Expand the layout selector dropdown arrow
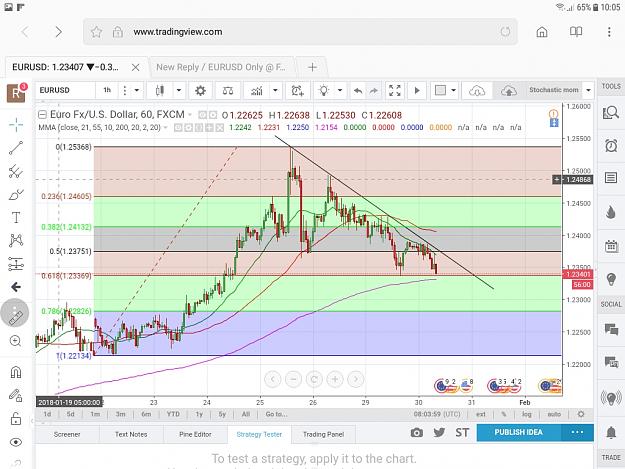 tap(453, 90)
